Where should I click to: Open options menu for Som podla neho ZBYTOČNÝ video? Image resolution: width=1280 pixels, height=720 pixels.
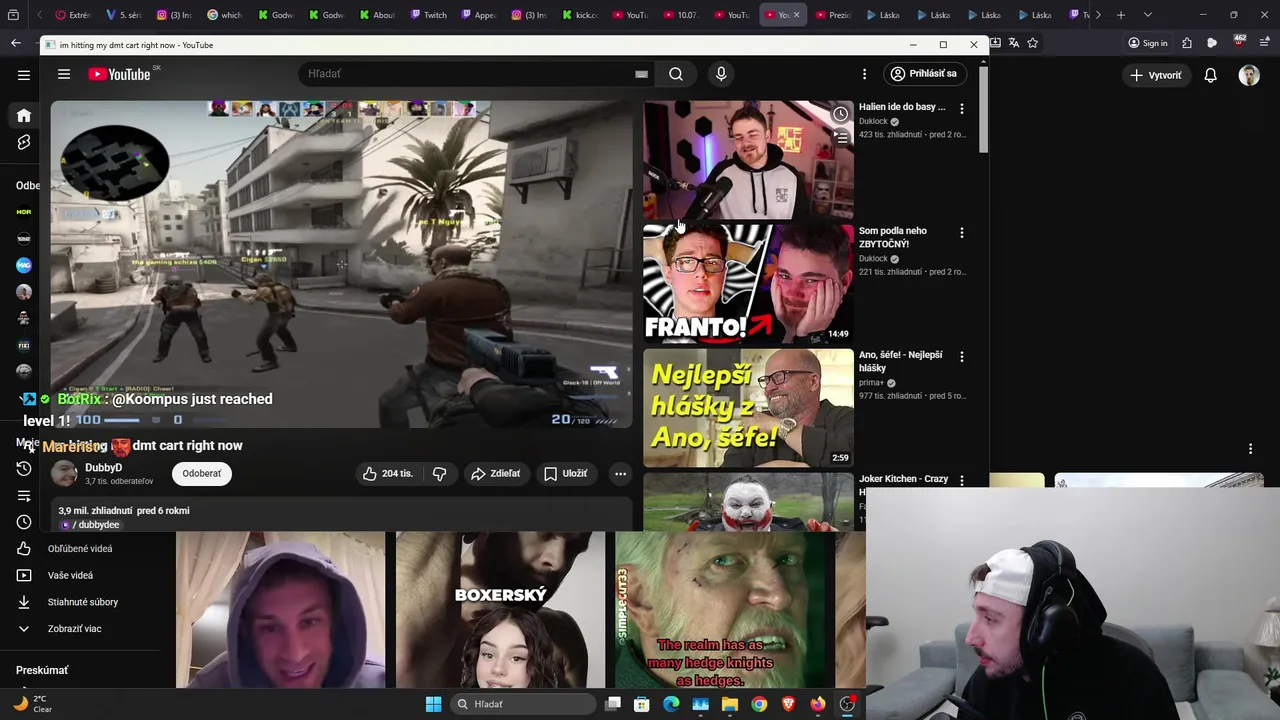[962, 232]
